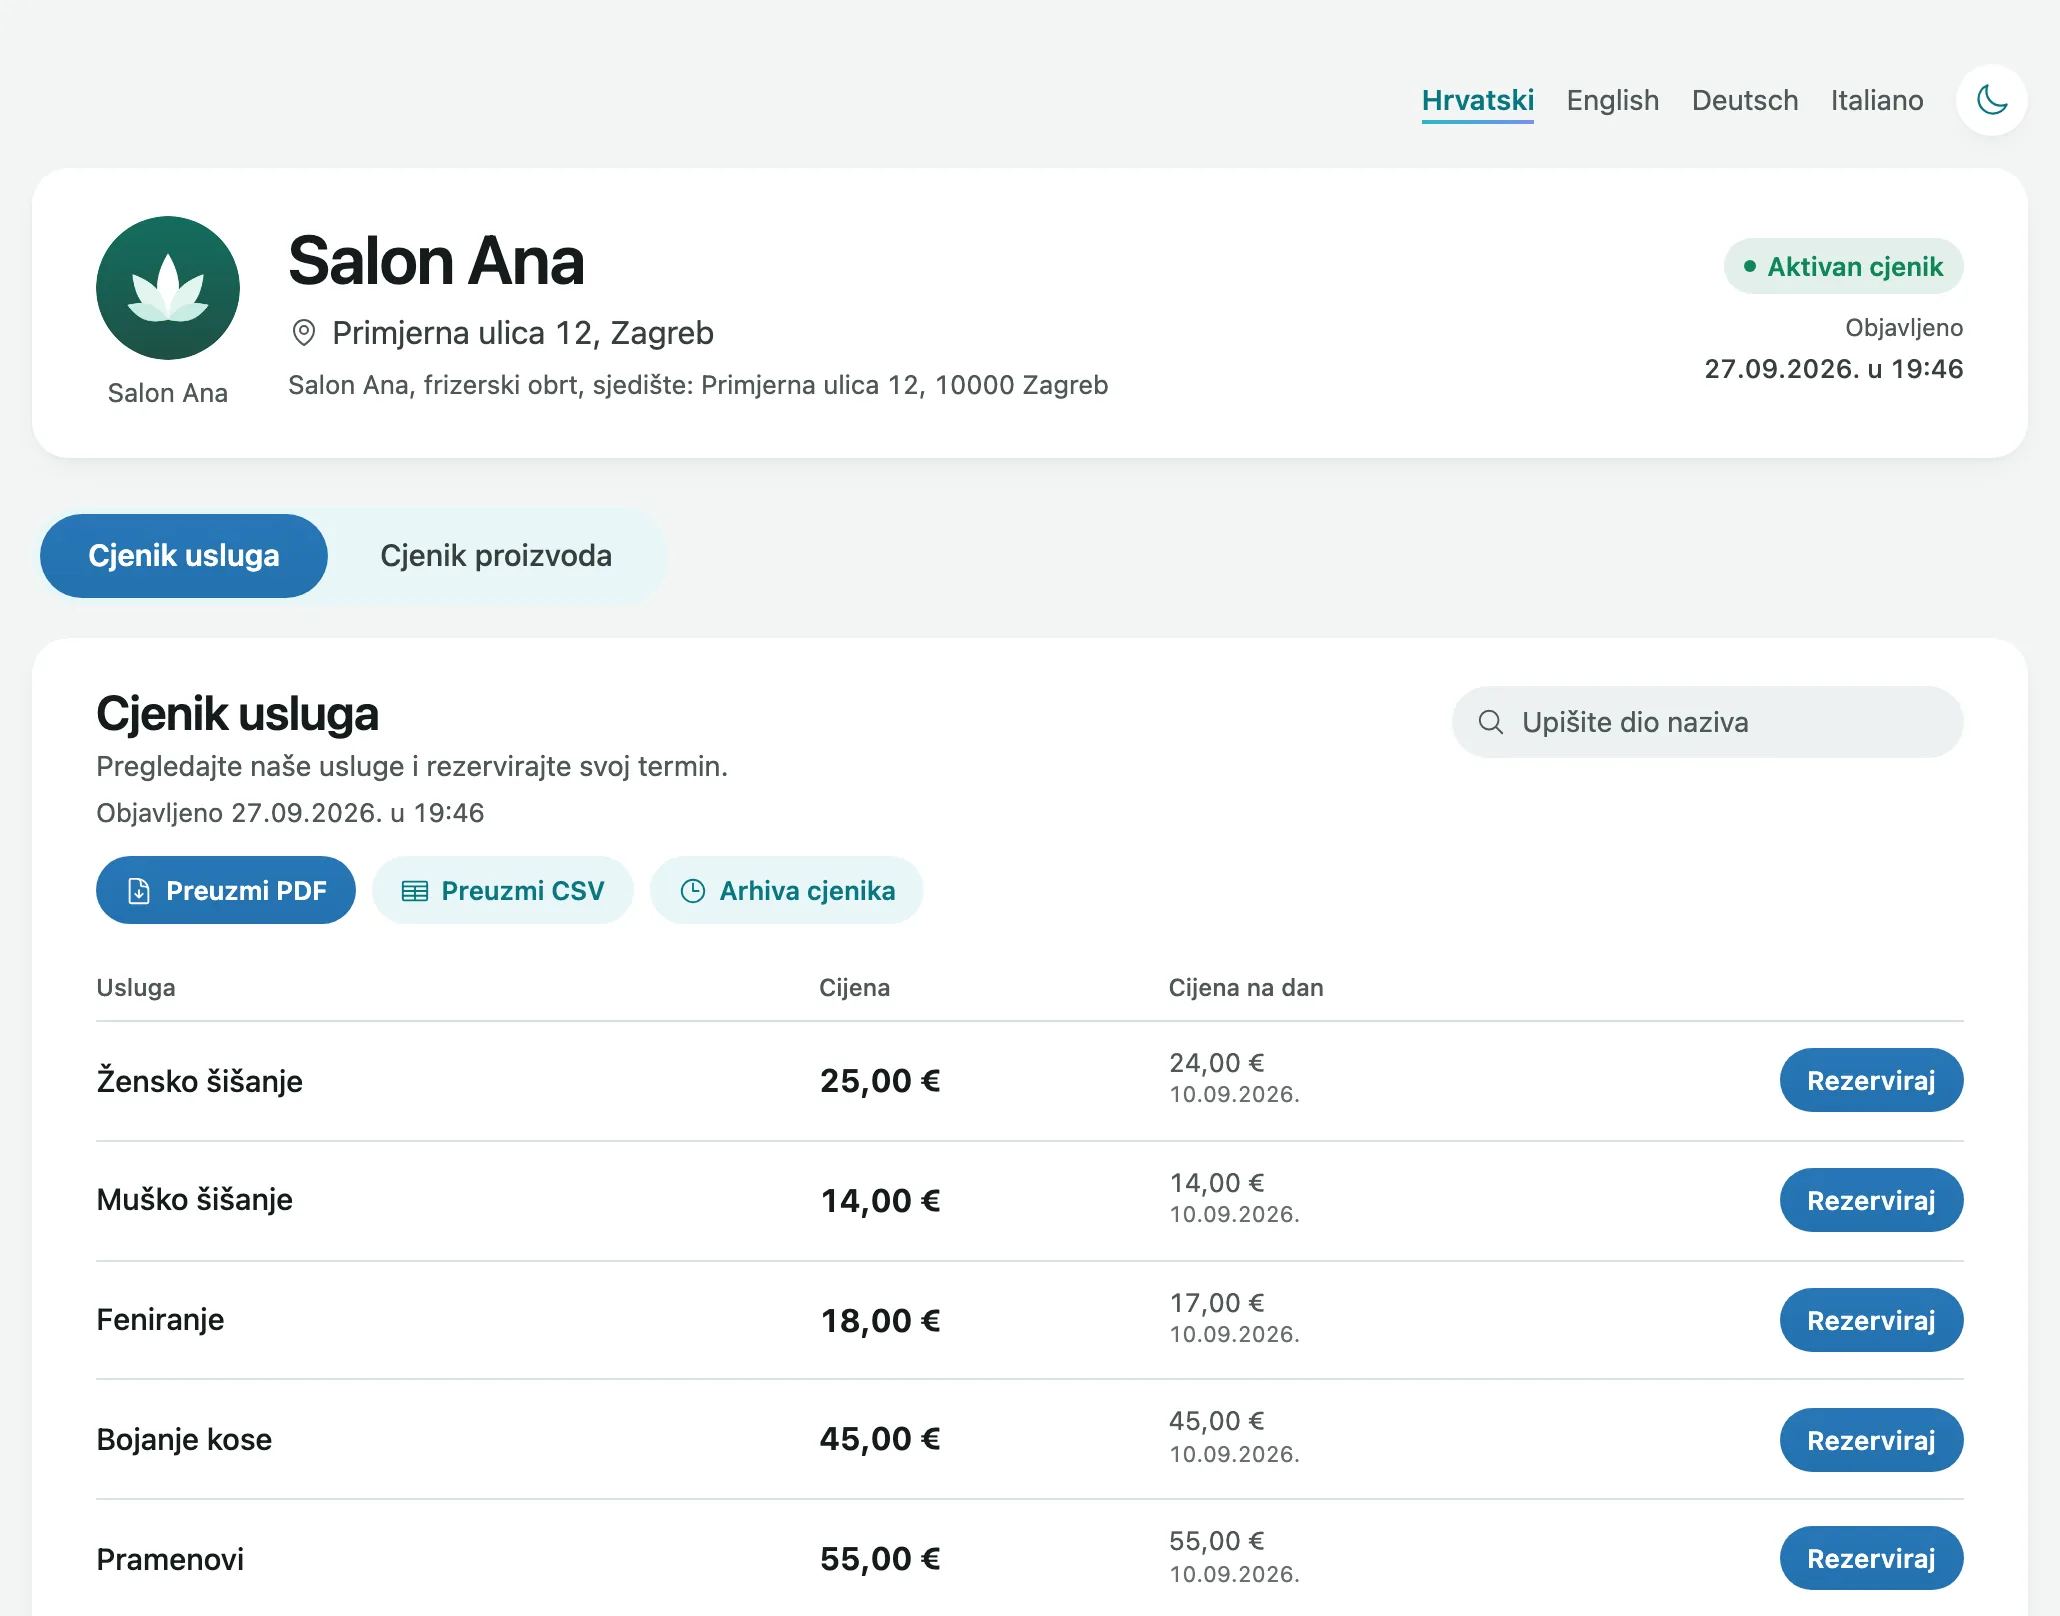
Task: Download the price list via Preuzmi PDF
Action: (x=226, y=890)
